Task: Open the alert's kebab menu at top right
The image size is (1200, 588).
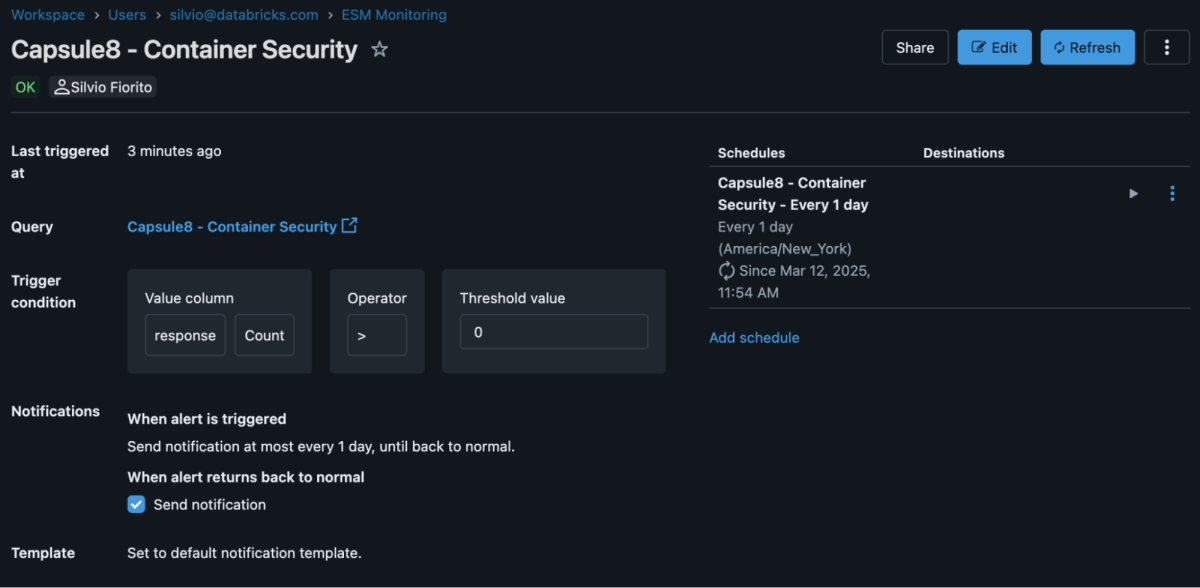Action: [1166, 47]
